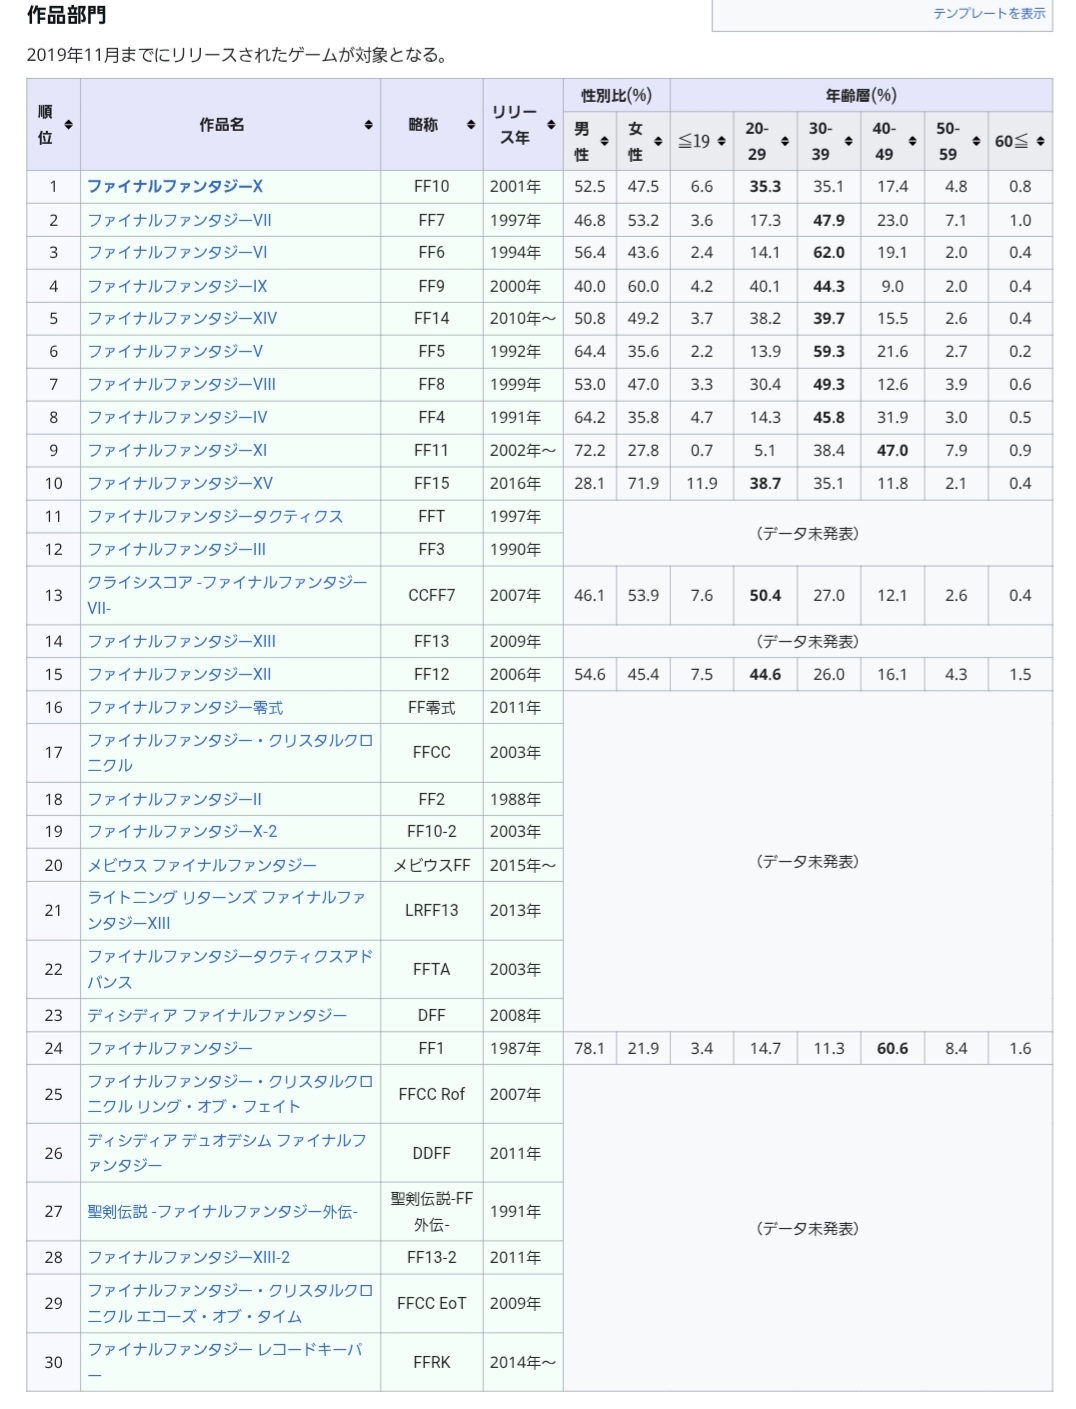Open ライトニング リターンズ ファイナルファンタジーXIII link
Viewport: 1076px width, 1409px height.
click(x=226, y=910)
